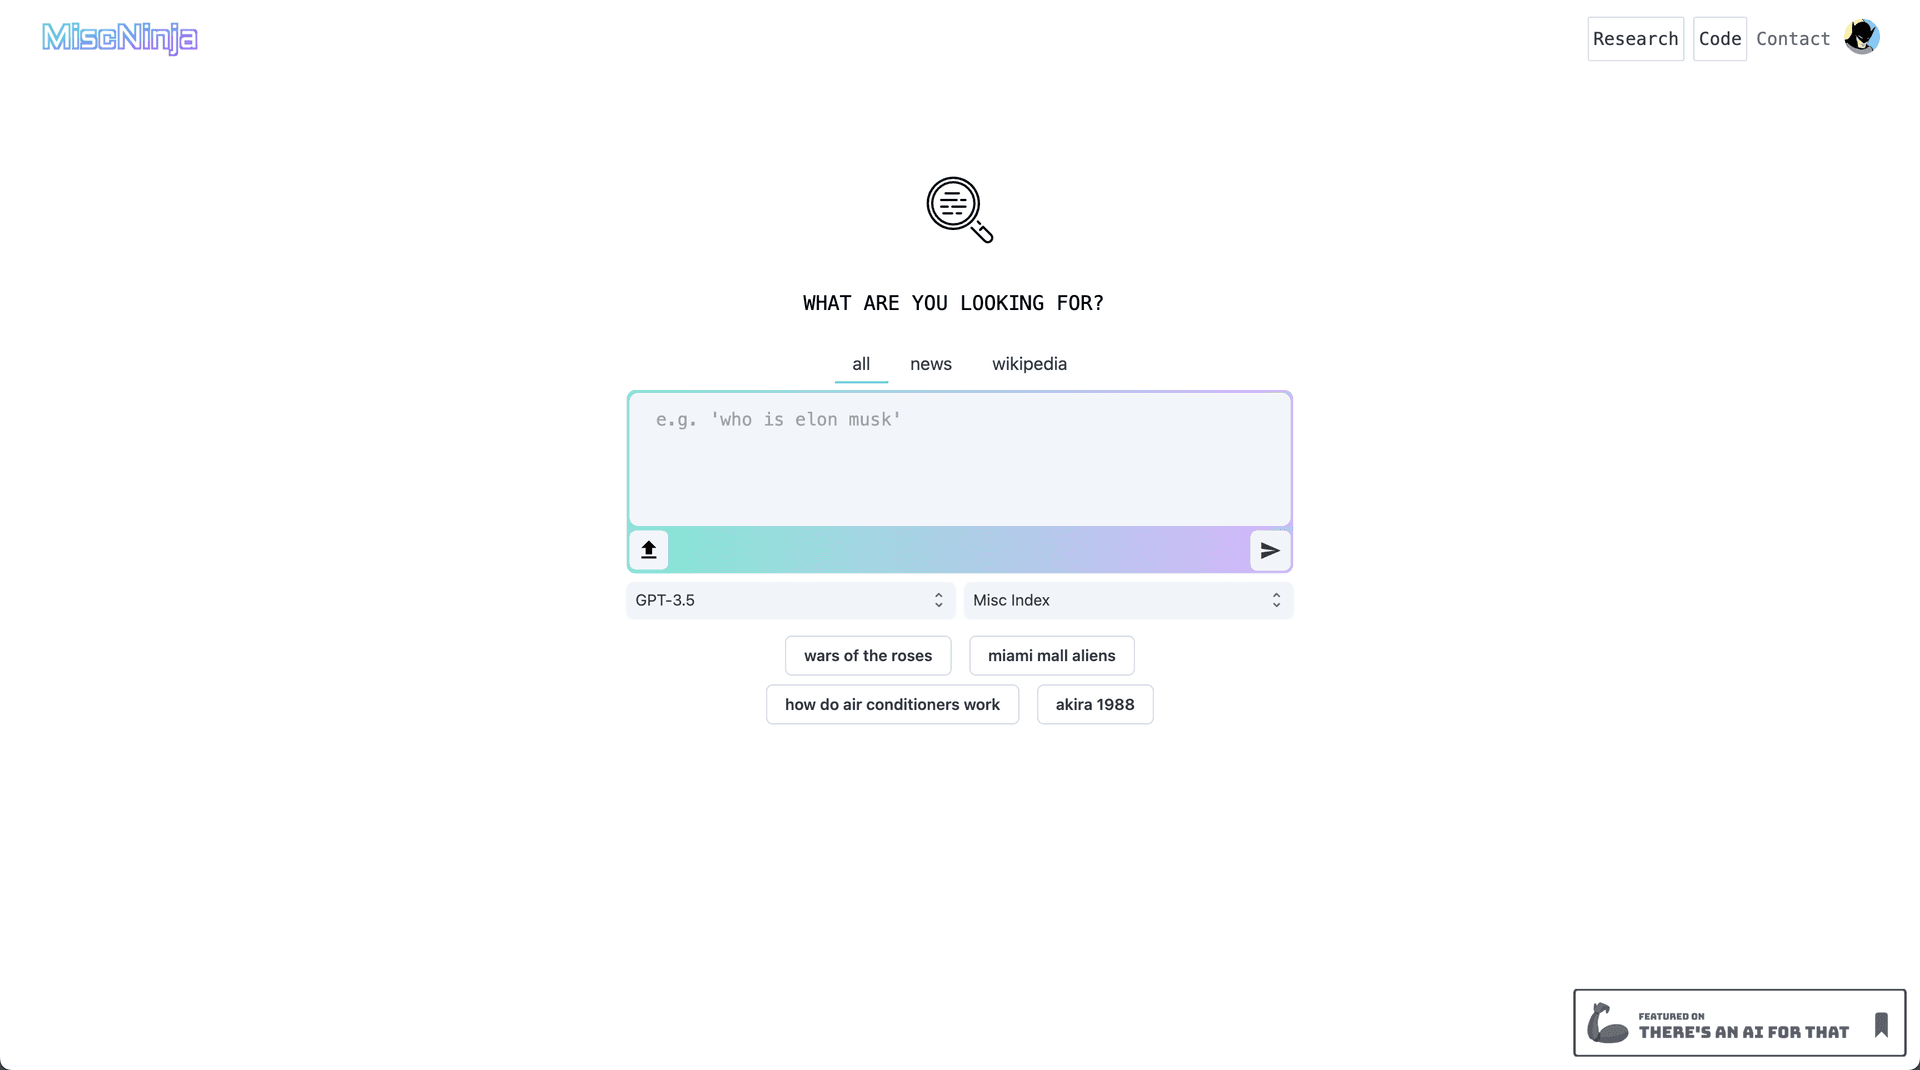Viewport: 1920px width, 1070px height.
Task: Open the Research page
Action: 1636,39
